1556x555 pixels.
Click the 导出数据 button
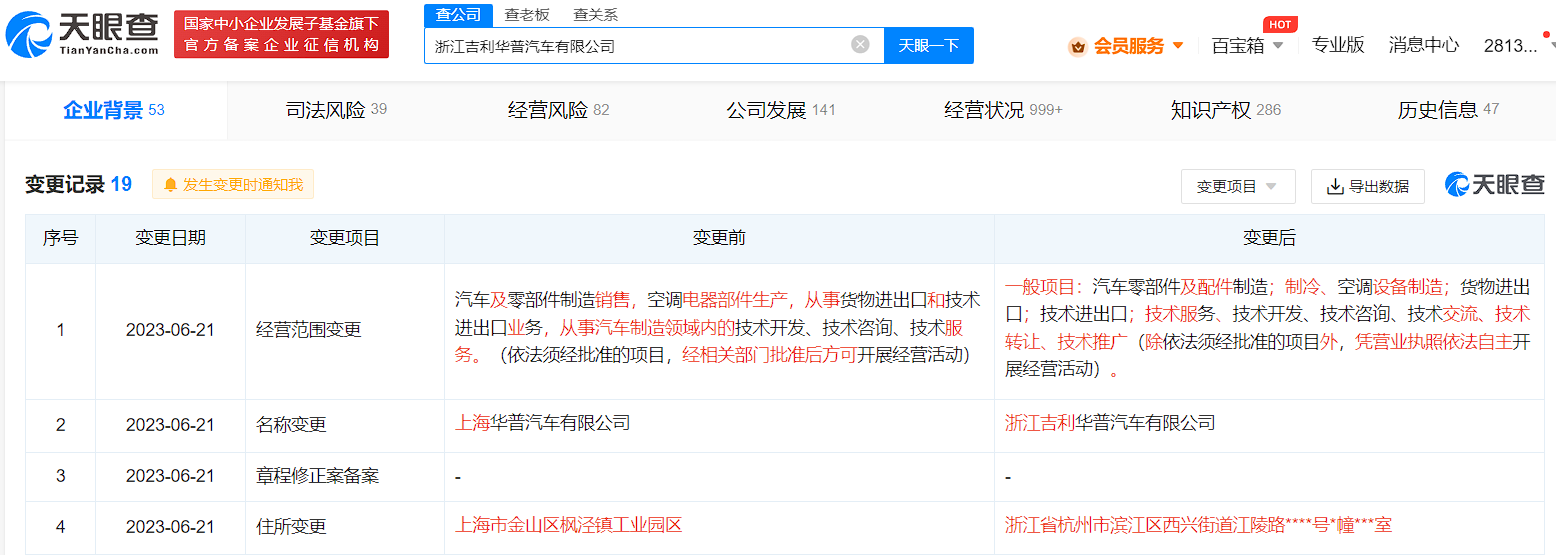coord(1368,187)
